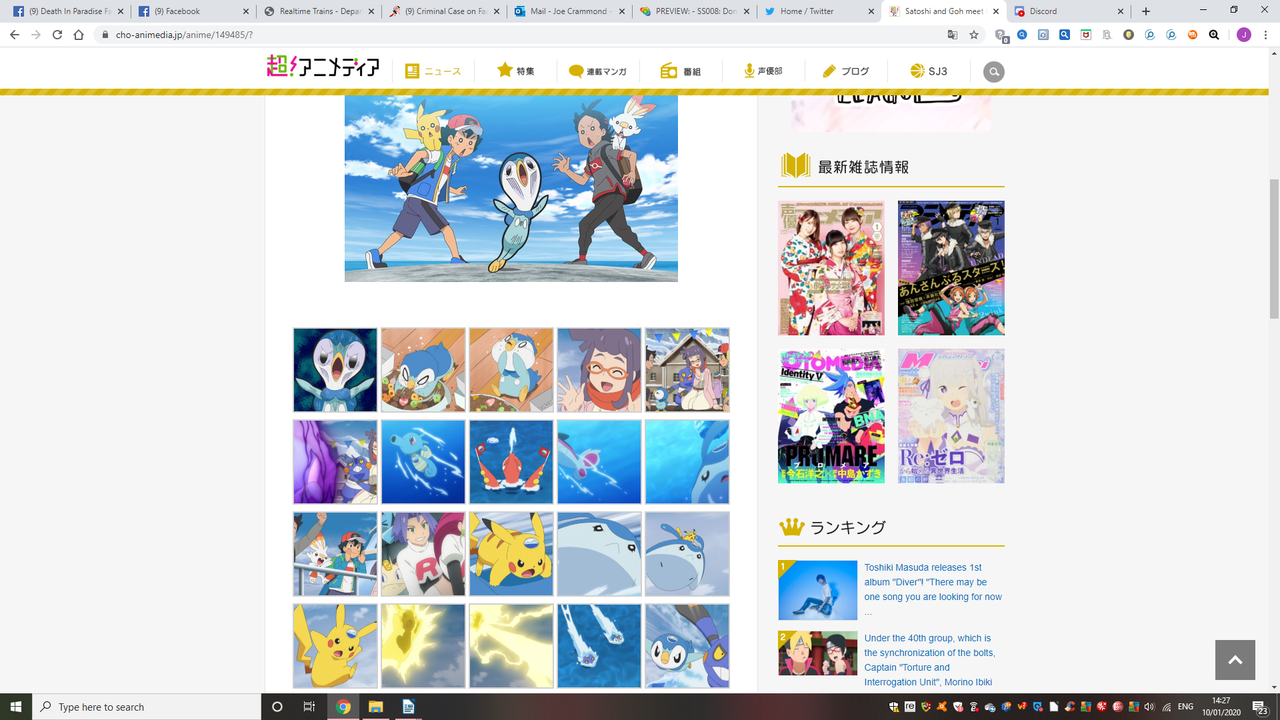Reload the page with the refresh icon
Screen dimensions: 1280x720
coord(57,34)
